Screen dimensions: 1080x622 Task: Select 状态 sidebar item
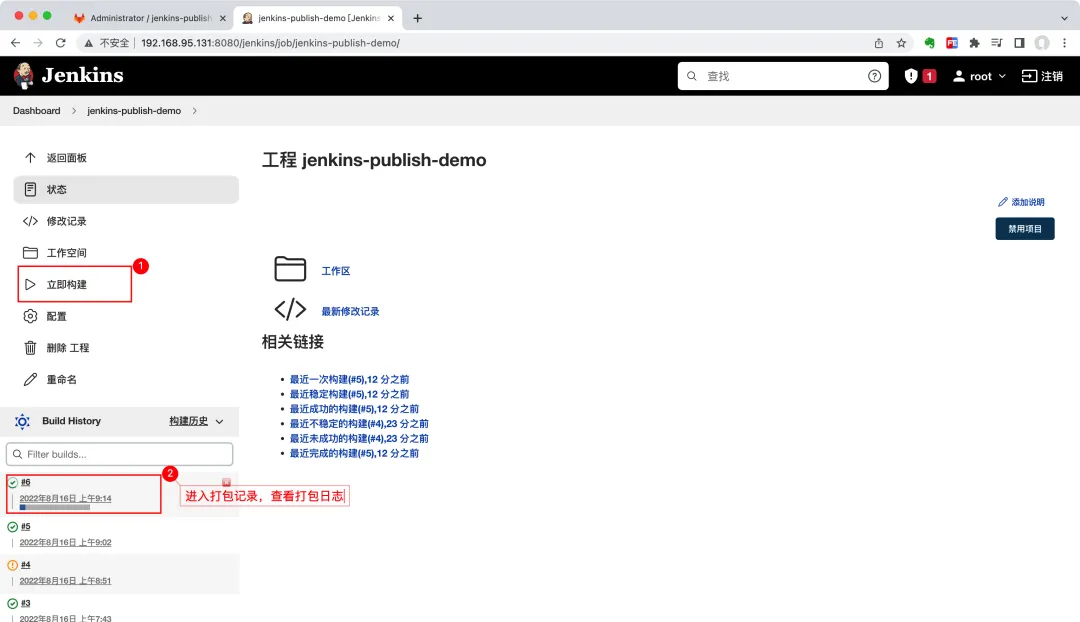(126, 189)
